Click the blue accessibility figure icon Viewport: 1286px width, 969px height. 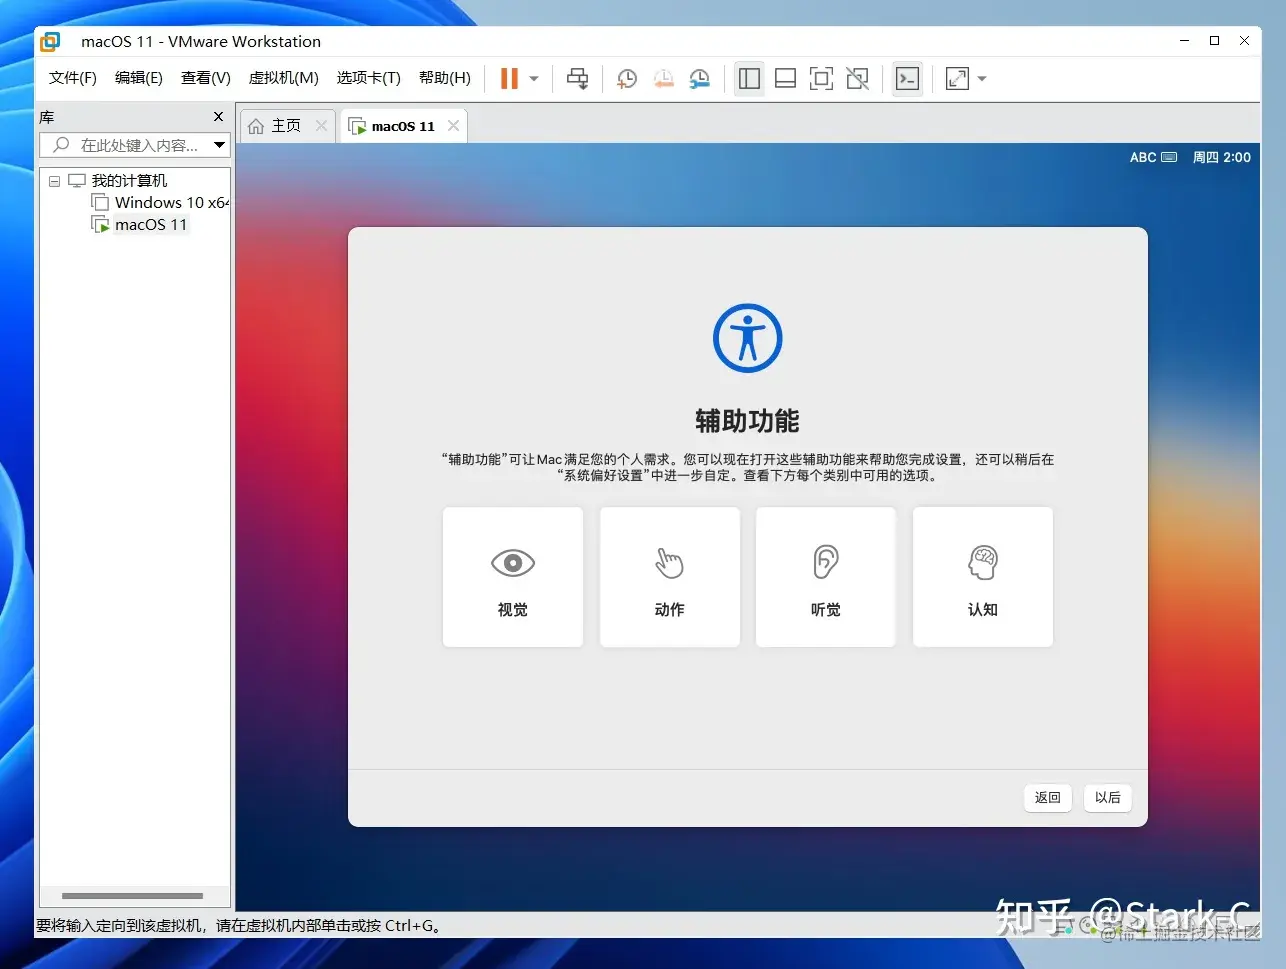coord(748,338)
